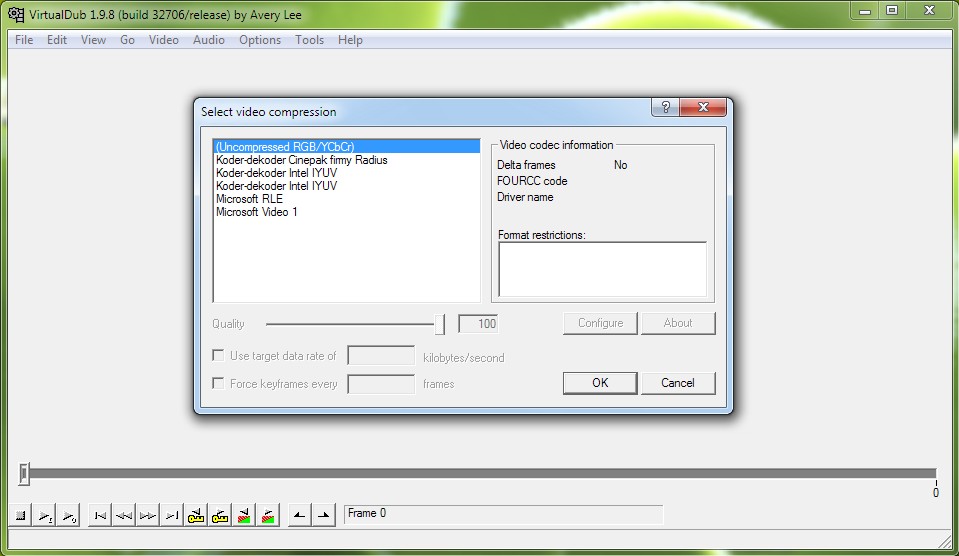Image resolution: width=959 pixels, height=556 pixels.
Task: Step forward one frame
Action: click(148, 516)
